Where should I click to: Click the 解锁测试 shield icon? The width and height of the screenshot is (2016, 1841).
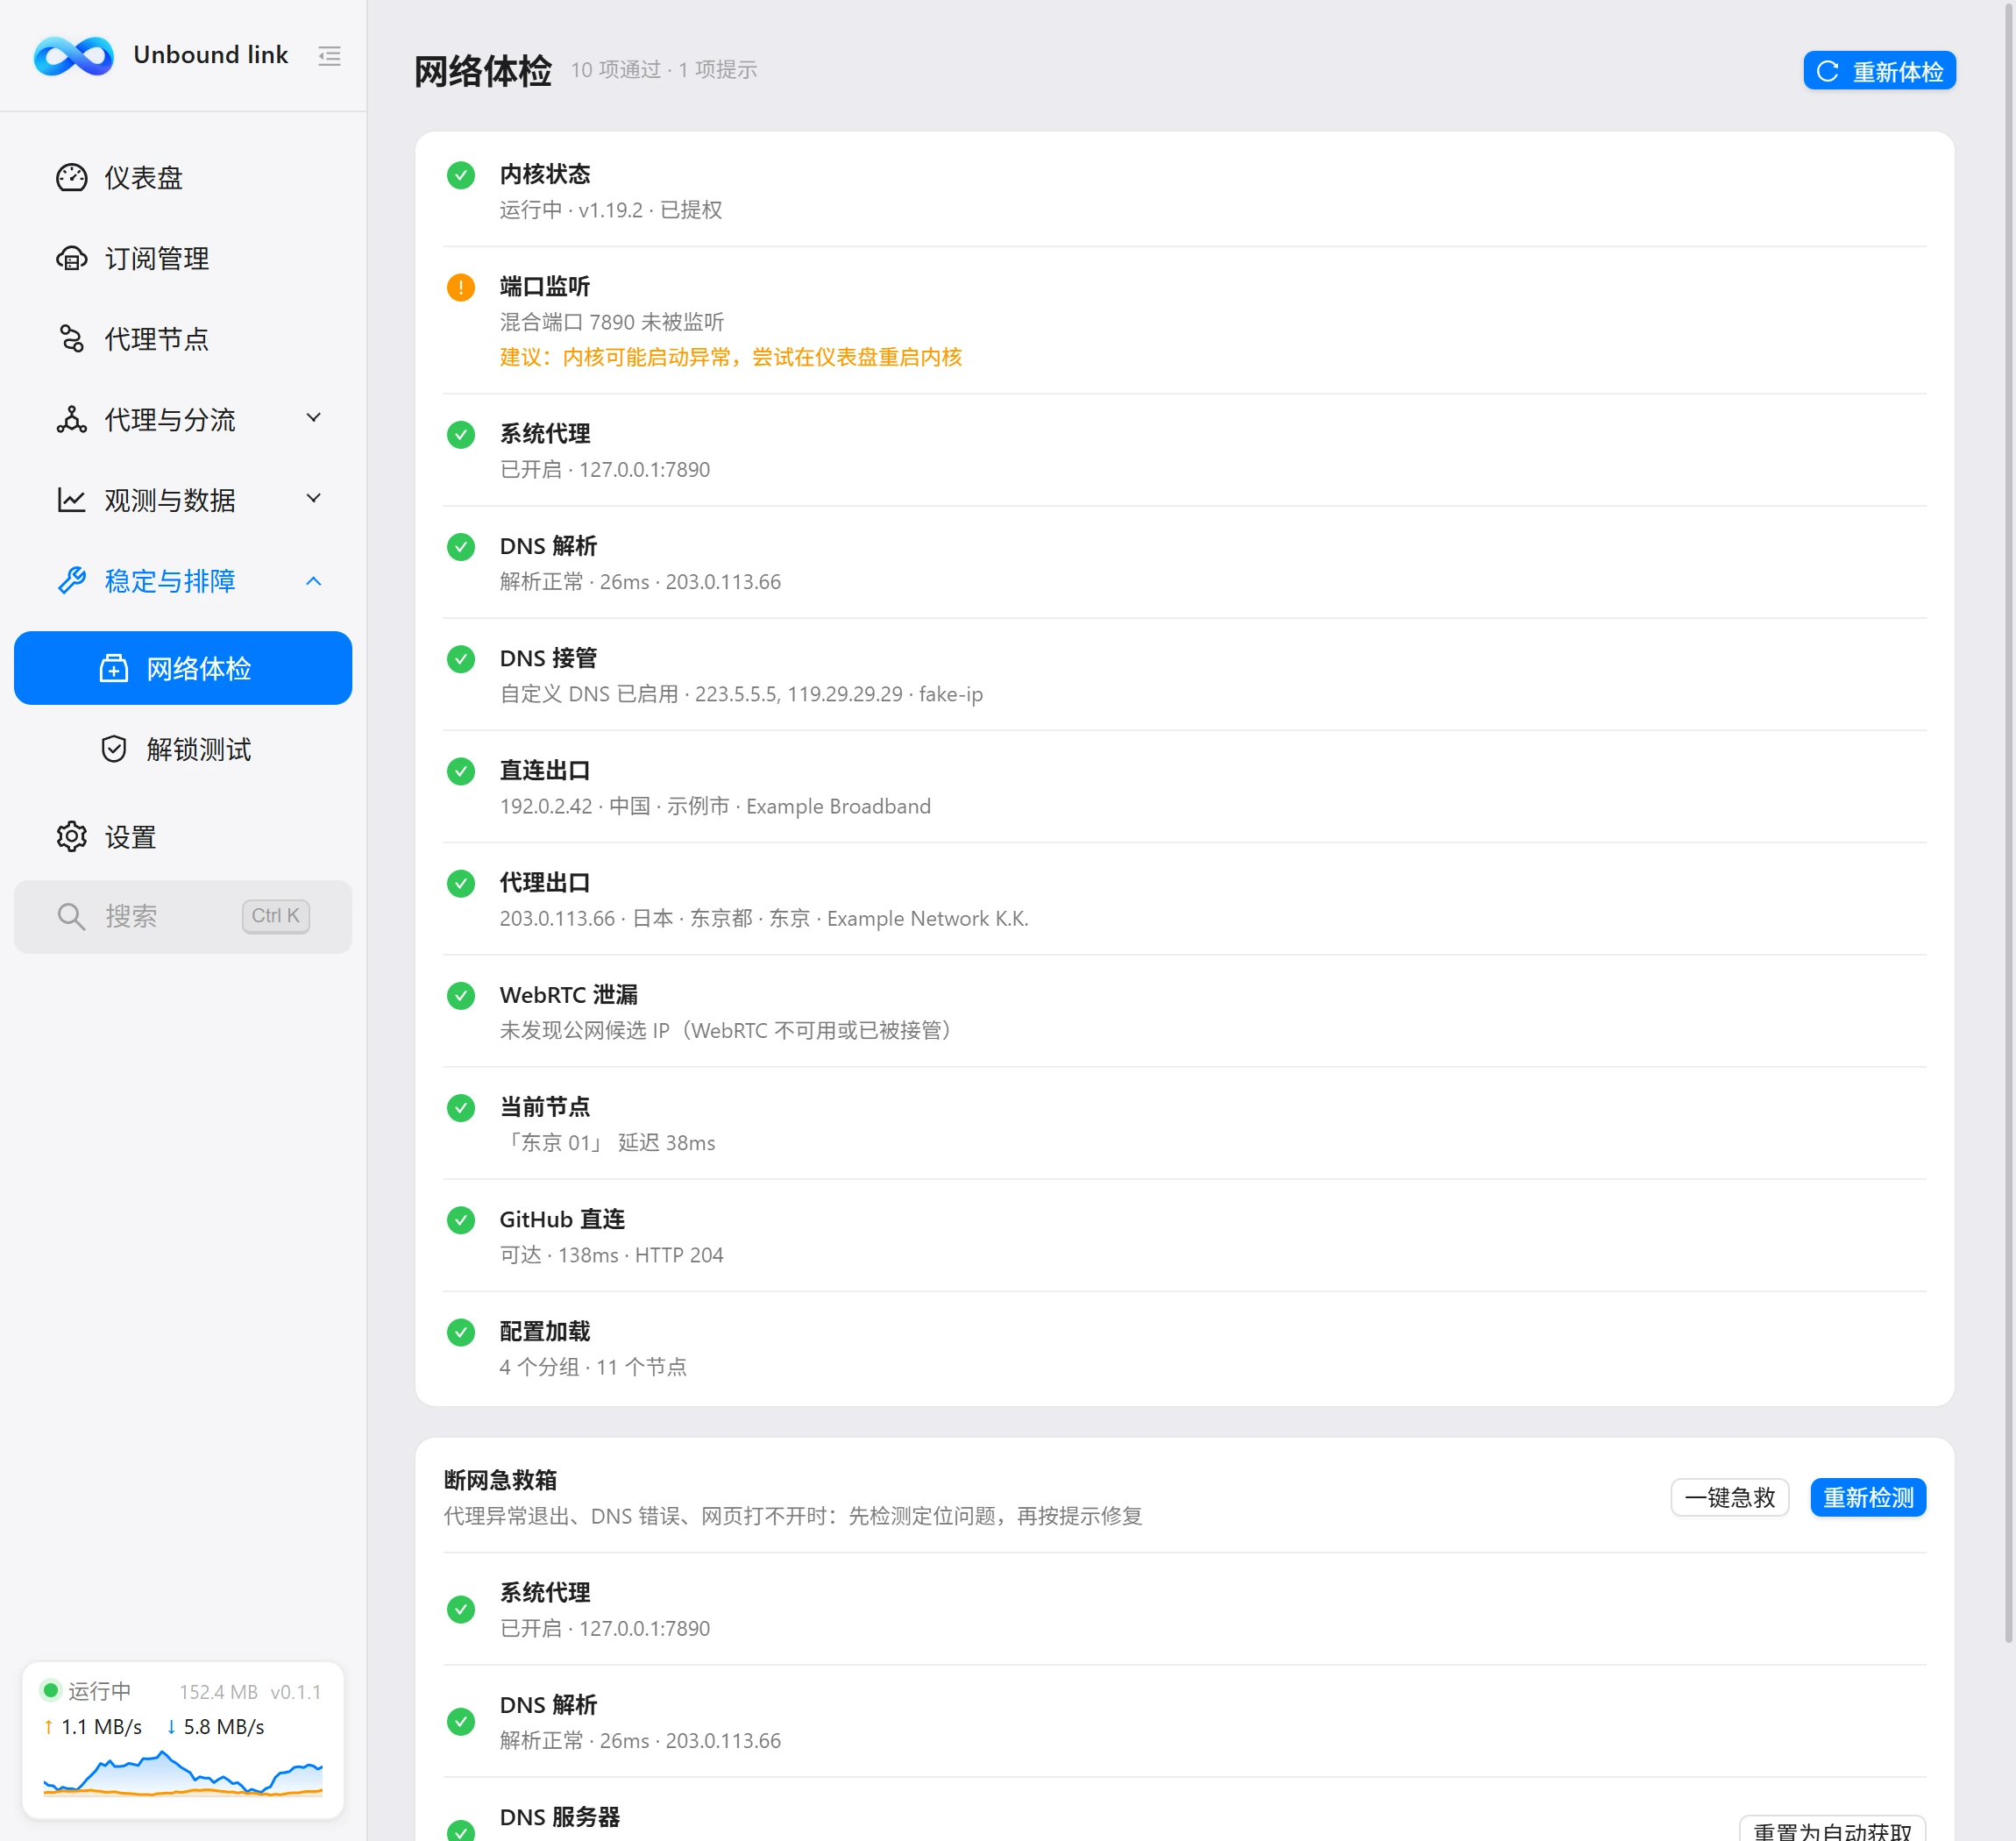114,748
